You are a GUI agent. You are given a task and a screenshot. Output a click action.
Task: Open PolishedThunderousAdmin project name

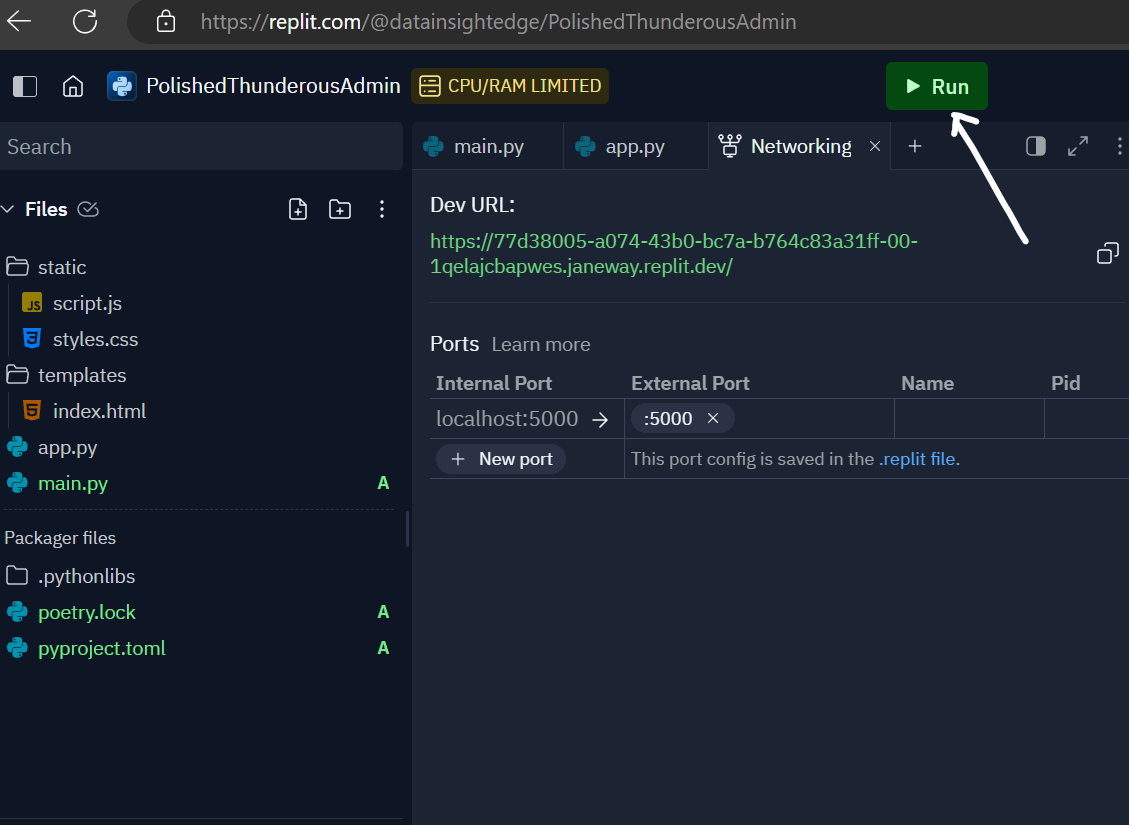[273, 86]
